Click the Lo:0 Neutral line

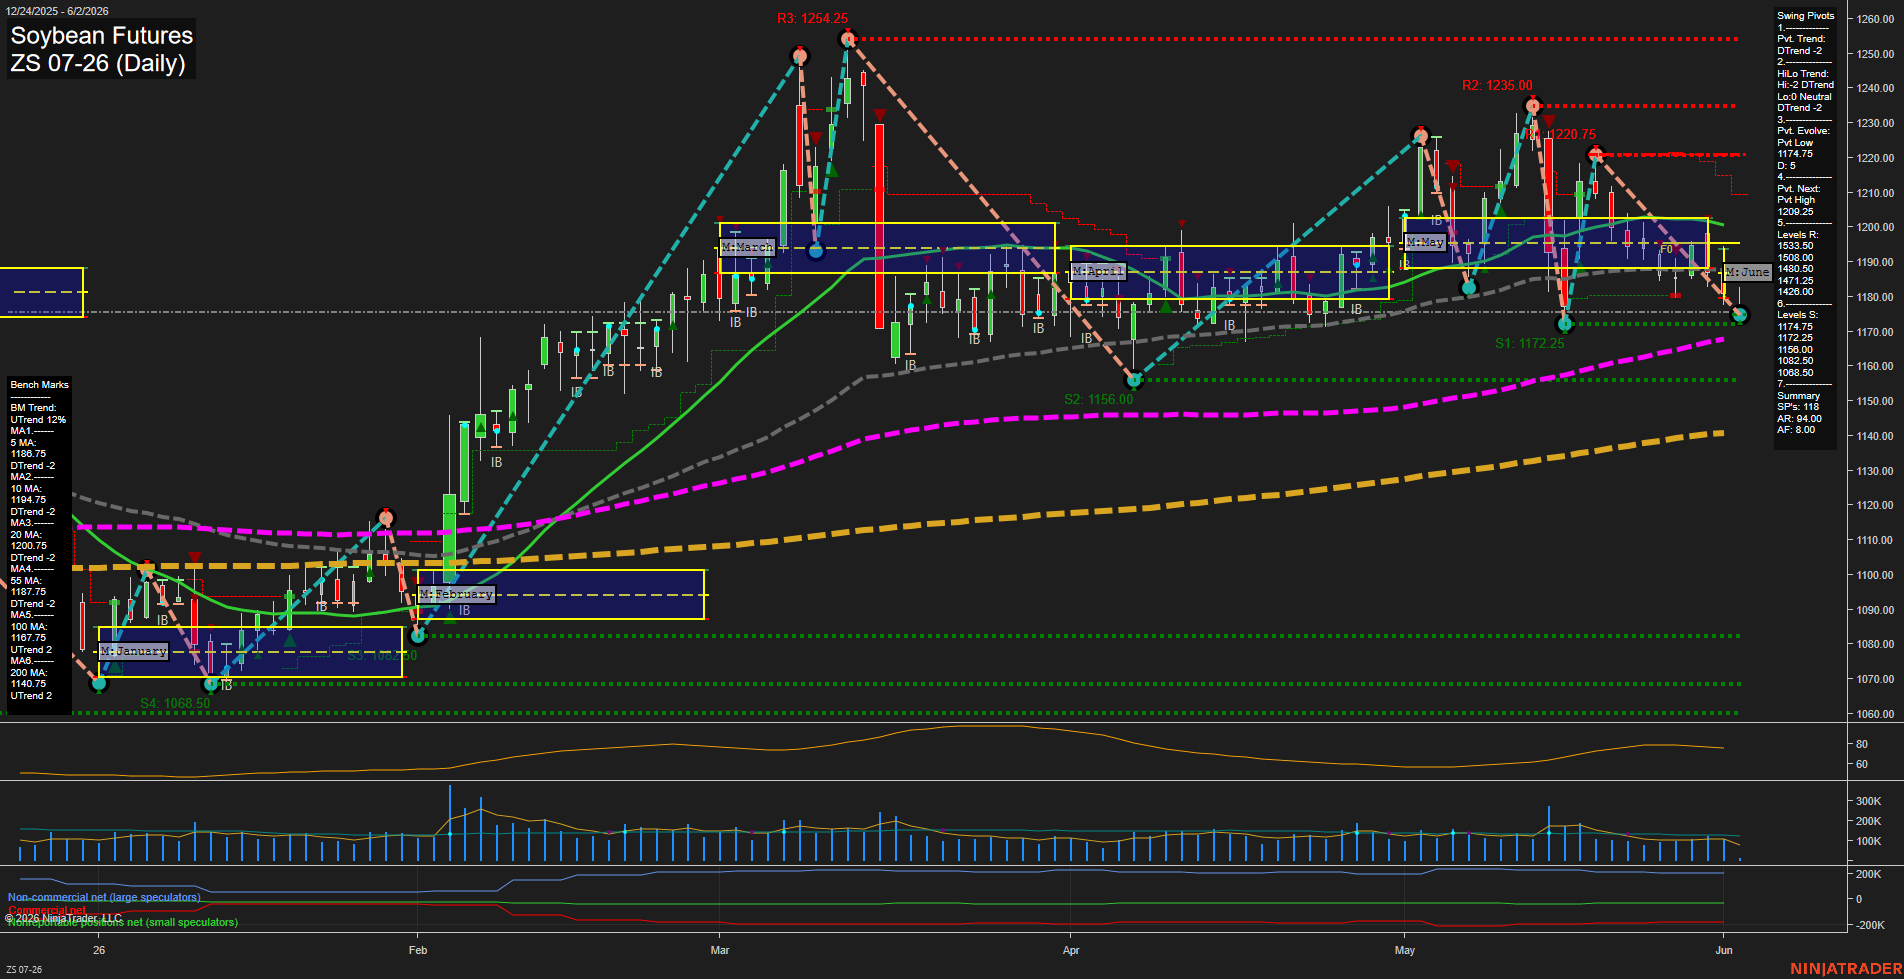[1804, 97]
